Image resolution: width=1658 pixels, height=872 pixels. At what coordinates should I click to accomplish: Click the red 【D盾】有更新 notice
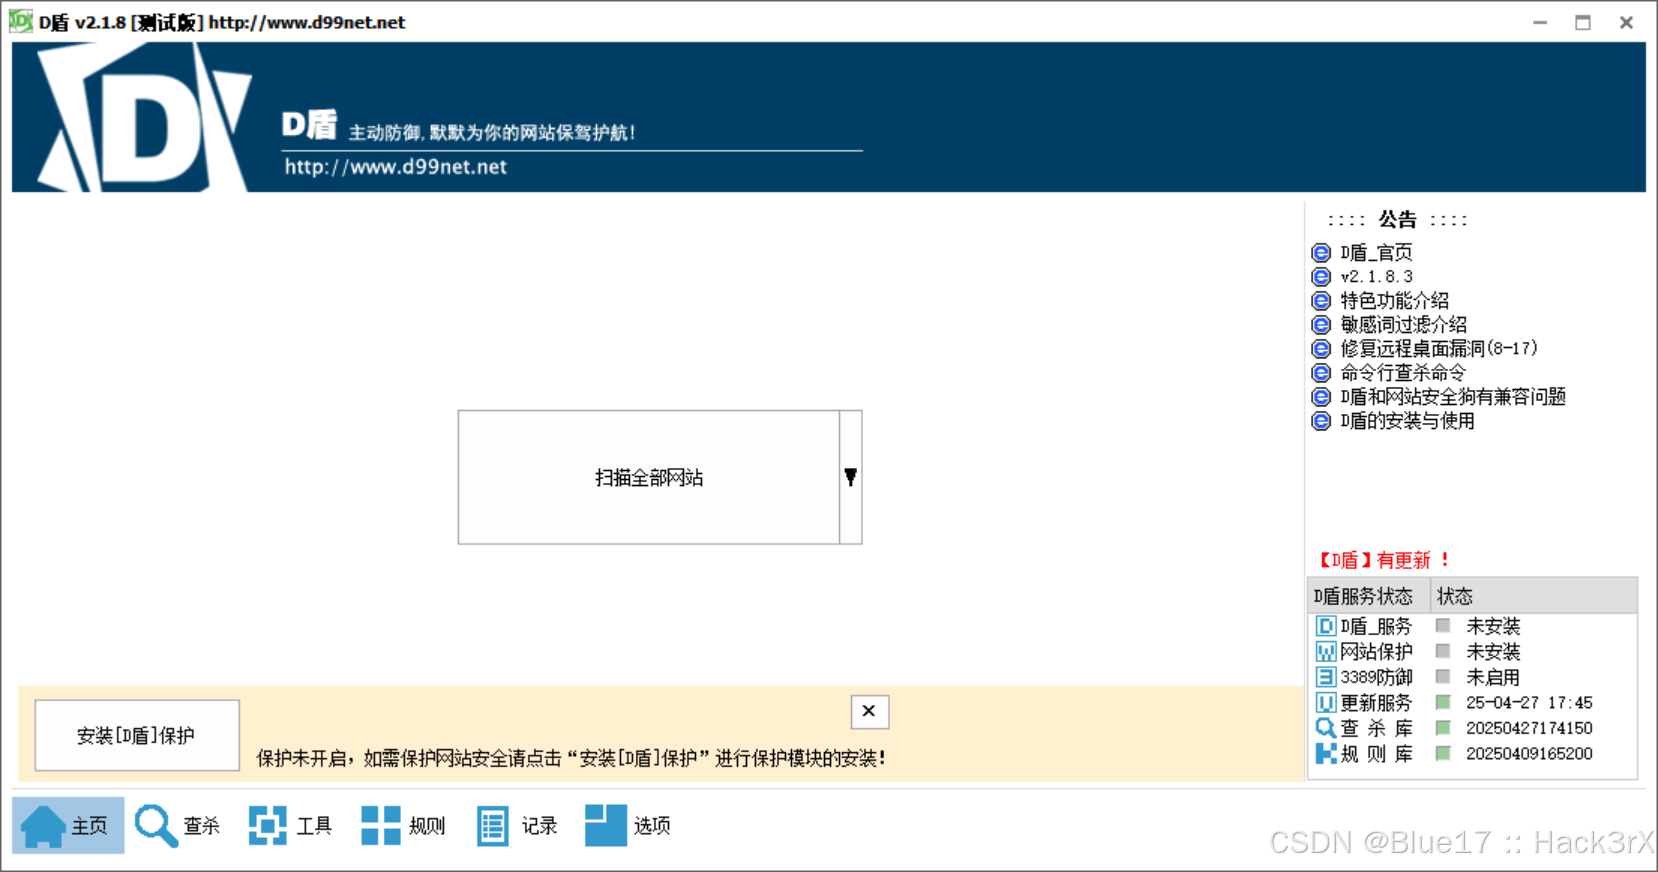pos(1384,560)
